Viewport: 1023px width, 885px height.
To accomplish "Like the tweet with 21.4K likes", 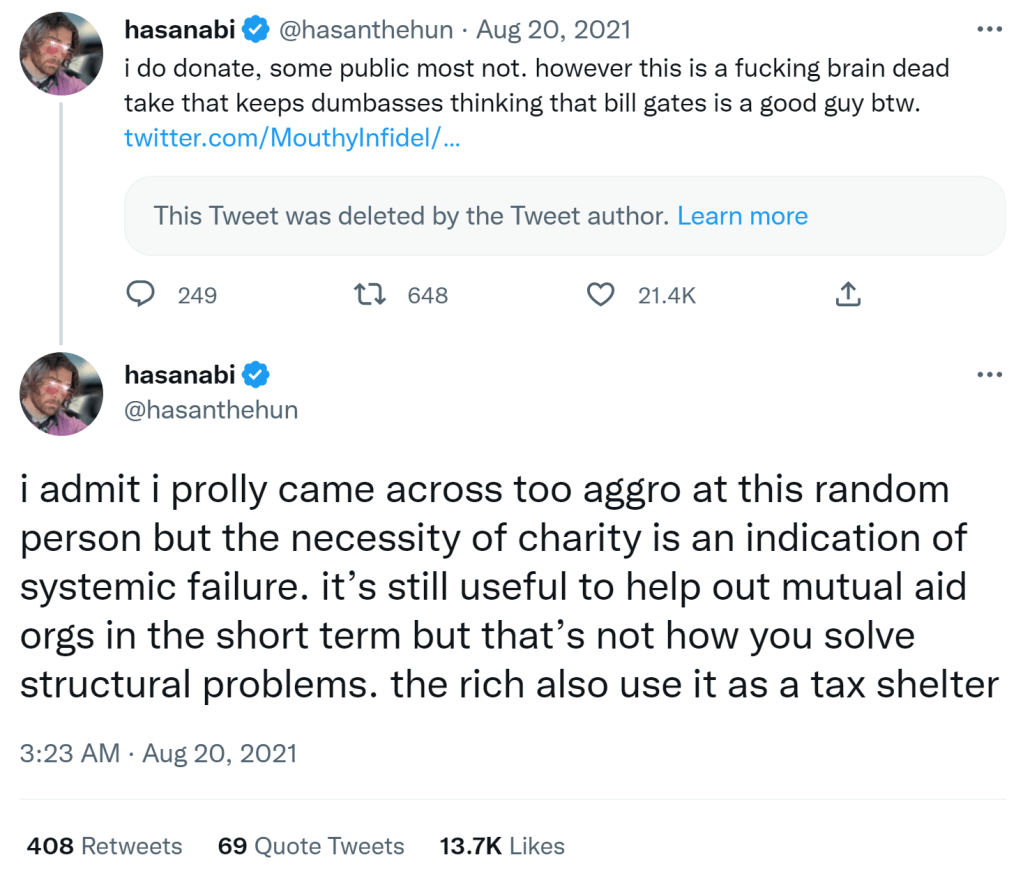I will 600,294.
